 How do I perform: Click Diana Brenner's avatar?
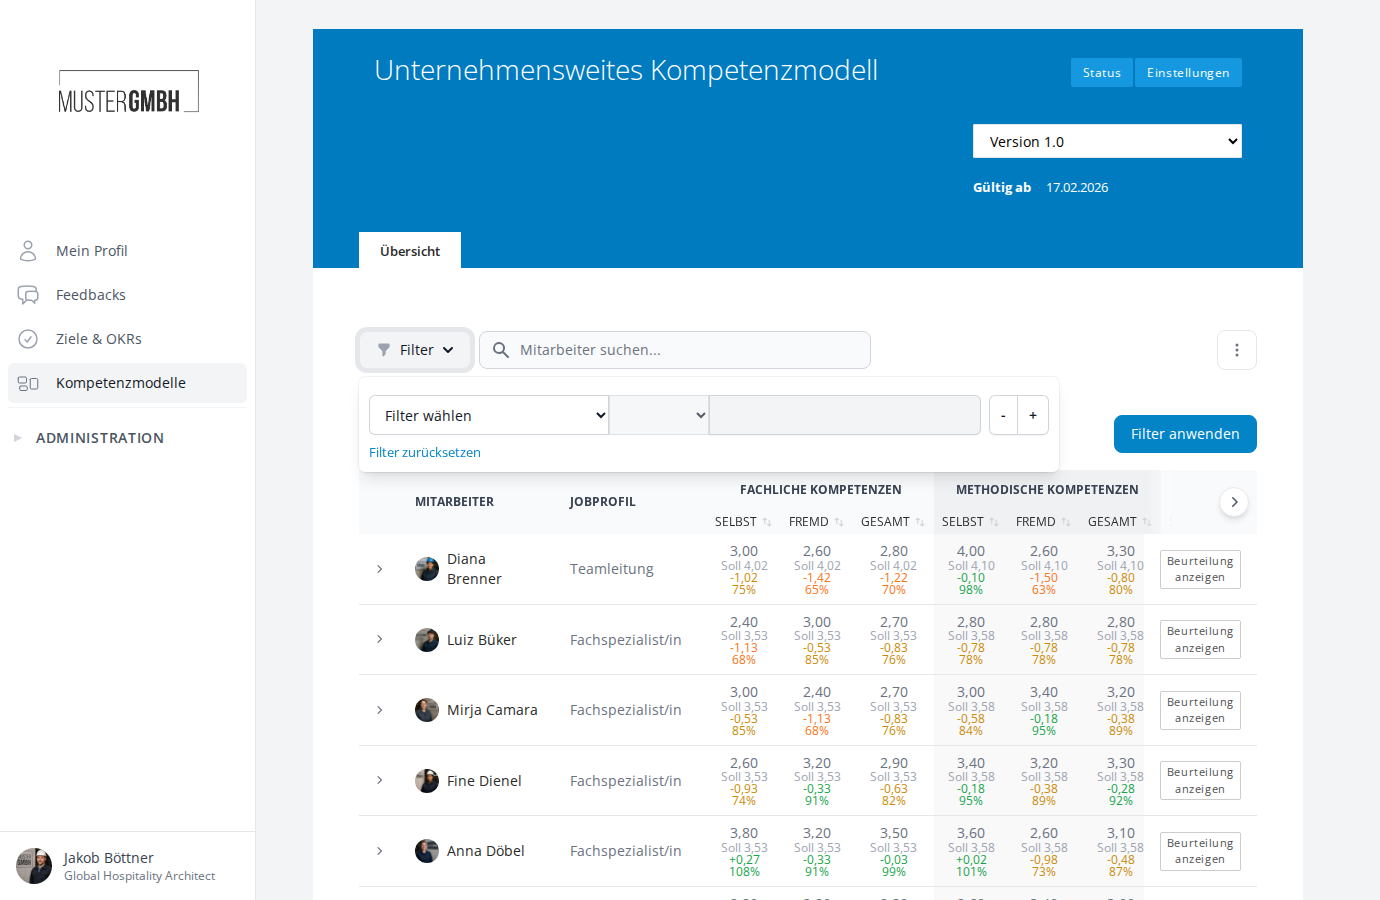[427, 569]
